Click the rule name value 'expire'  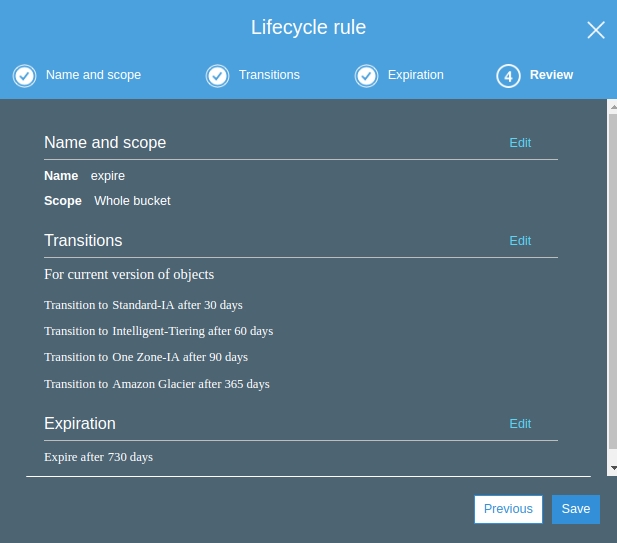point(108,176)
